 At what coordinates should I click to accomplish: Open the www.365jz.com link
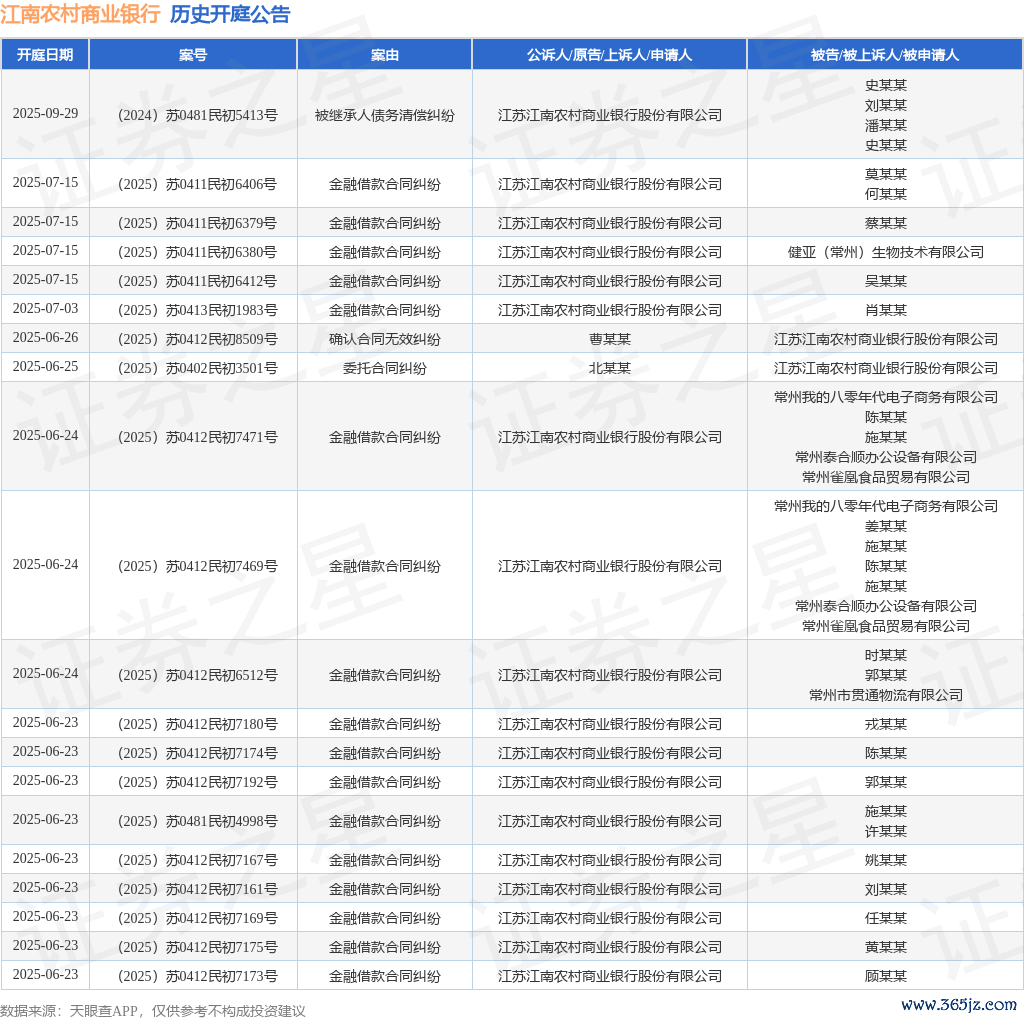[959, 1004]
